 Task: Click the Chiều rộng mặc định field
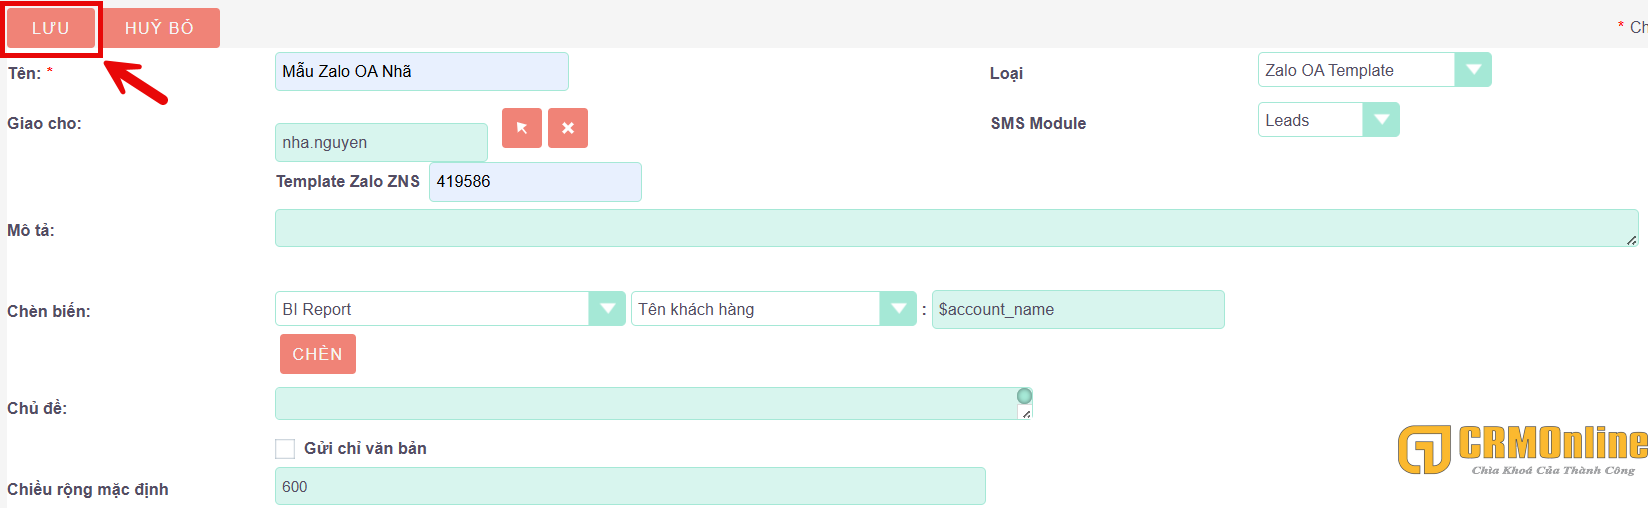coord(629,487)
